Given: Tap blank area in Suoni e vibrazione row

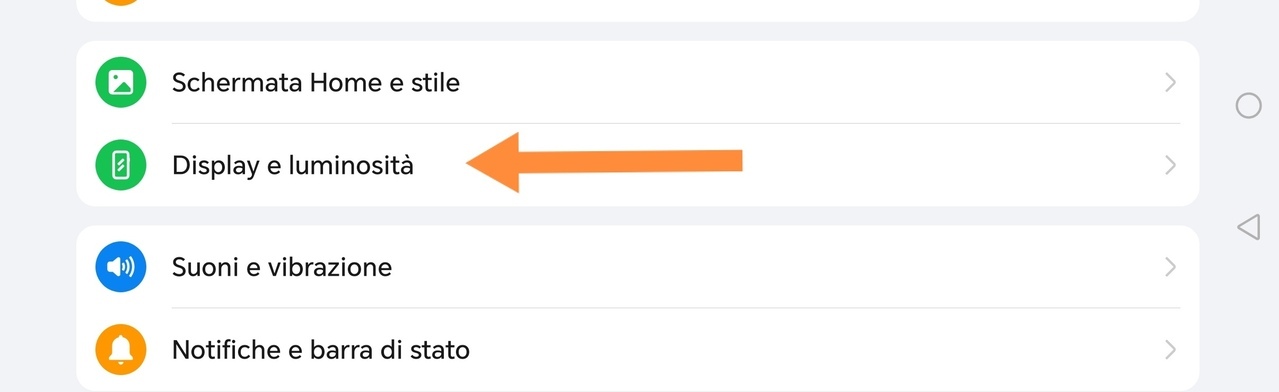Looking at the screenshot, I should pos(780,267).
